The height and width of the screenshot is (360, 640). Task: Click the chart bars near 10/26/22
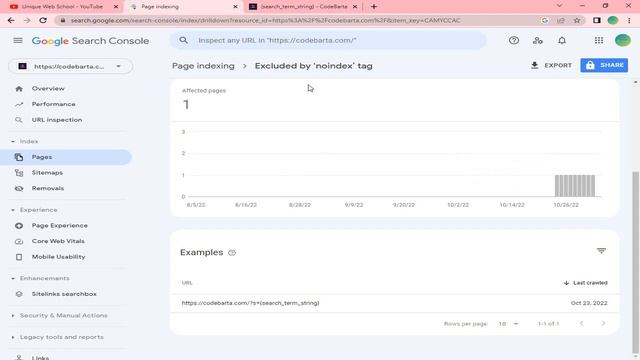tap(574, 186)
